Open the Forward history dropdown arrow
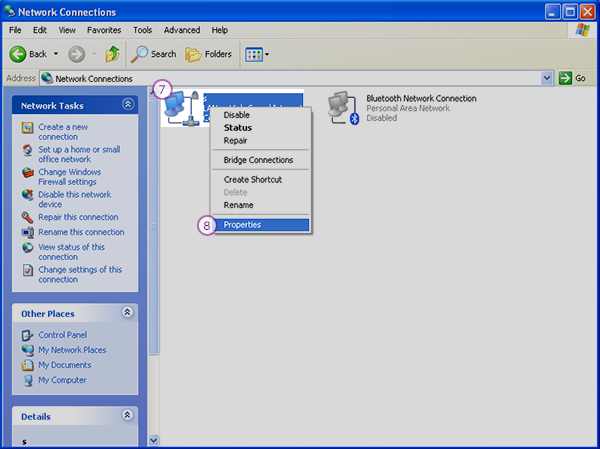Screen dimensions: 600x449 94,54
